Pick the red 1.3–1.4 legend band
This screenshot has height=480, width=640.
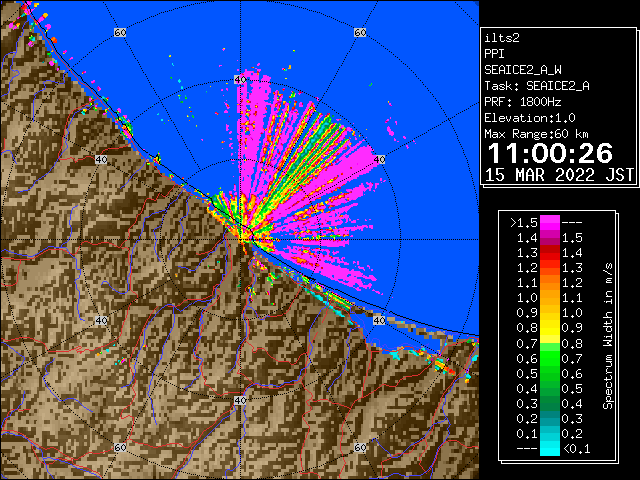(x=550, y=253)
